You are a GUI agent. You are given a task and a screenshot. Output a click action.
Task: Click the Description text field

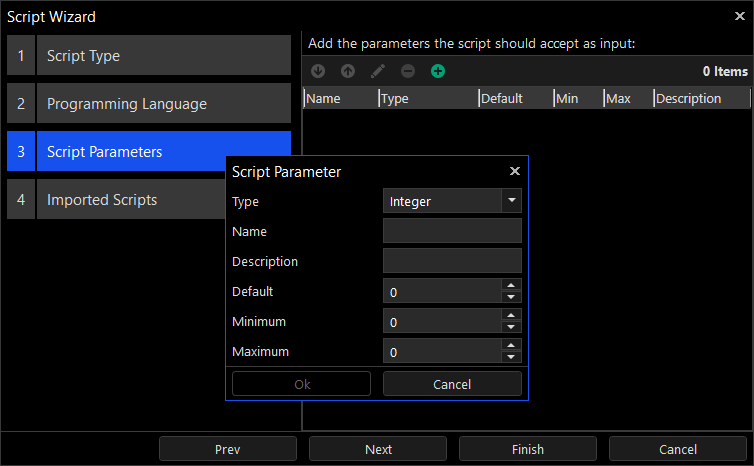click(x=452, y=261)
